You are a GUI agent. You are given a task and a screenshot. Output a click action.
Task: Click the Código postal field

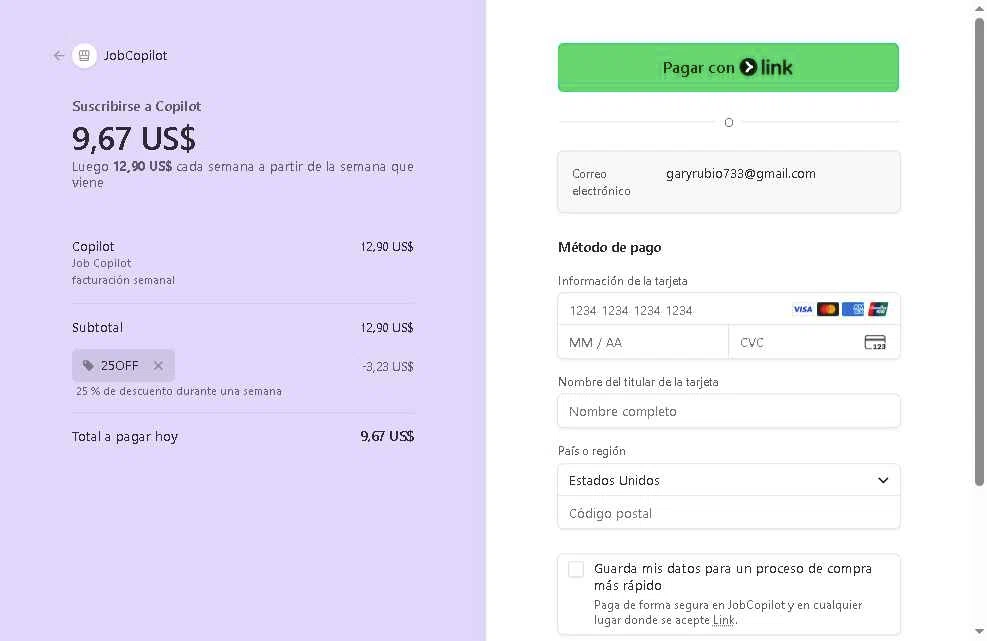click(x=729, y=513)
